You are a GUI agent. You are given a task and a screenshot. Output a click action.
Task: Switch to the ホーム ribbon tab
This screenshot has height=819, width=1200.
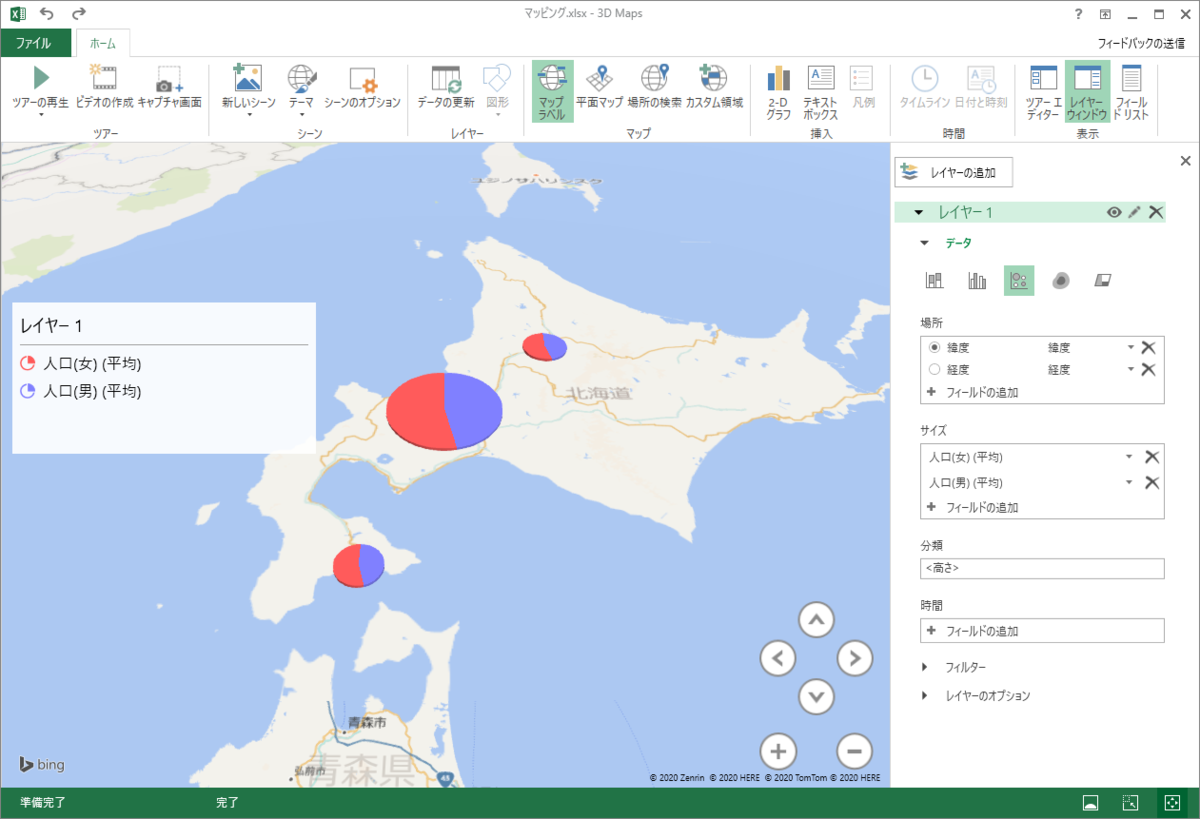coord(102,43)
